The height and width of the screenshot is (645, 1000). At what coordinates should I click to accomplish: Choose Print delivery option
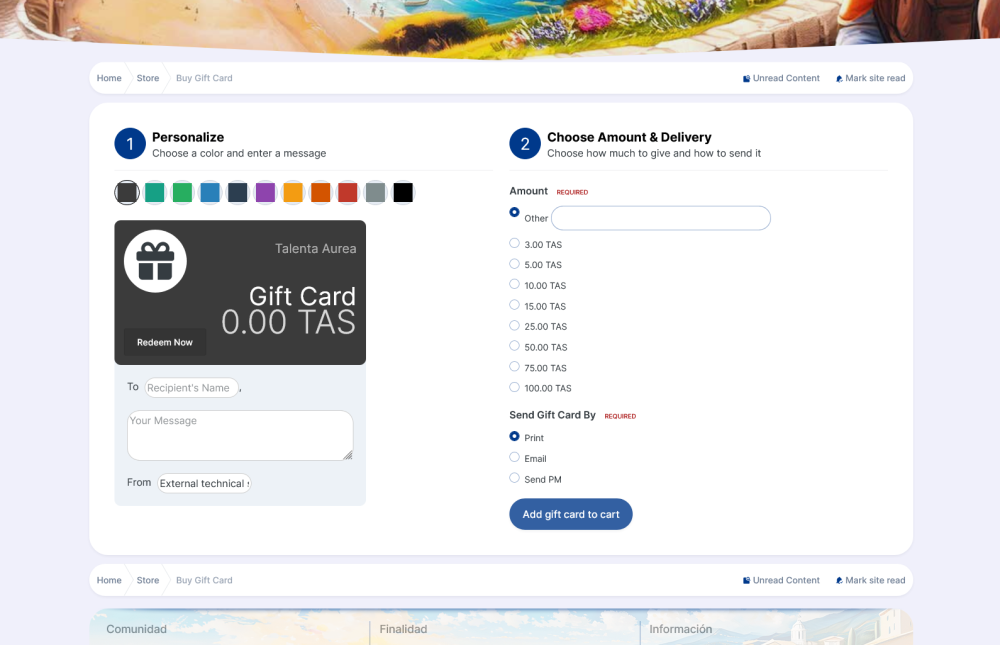click(515, 436)
